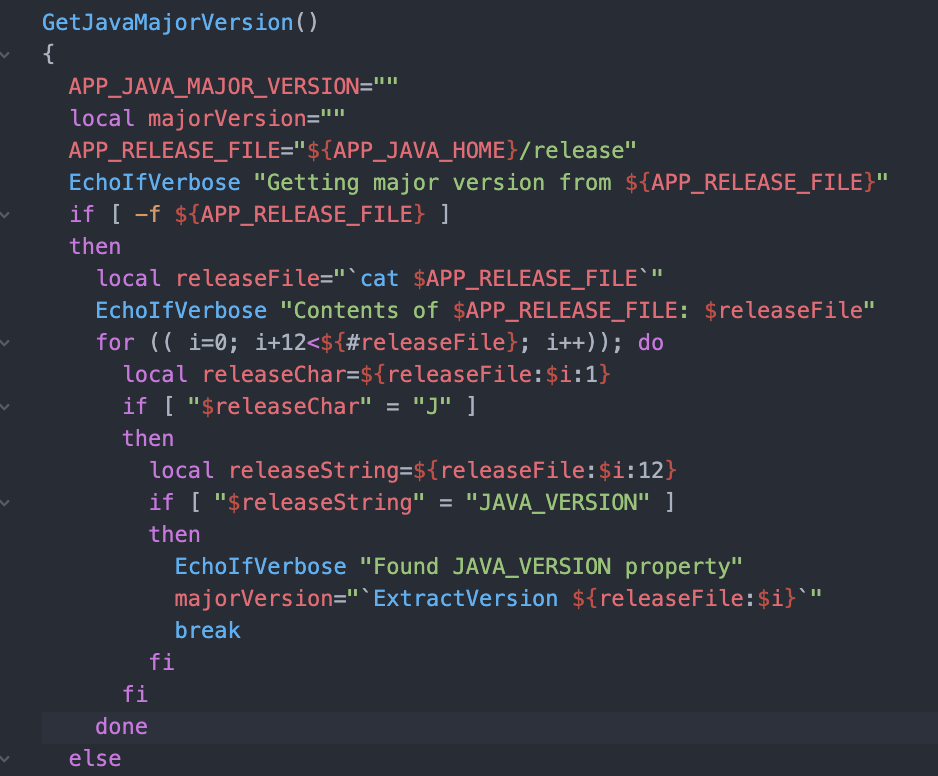The width and height of the screenshot is (938, 776).
Task: Click the EchoIfVerbose call showing release file contents
Action: point(180,310)
